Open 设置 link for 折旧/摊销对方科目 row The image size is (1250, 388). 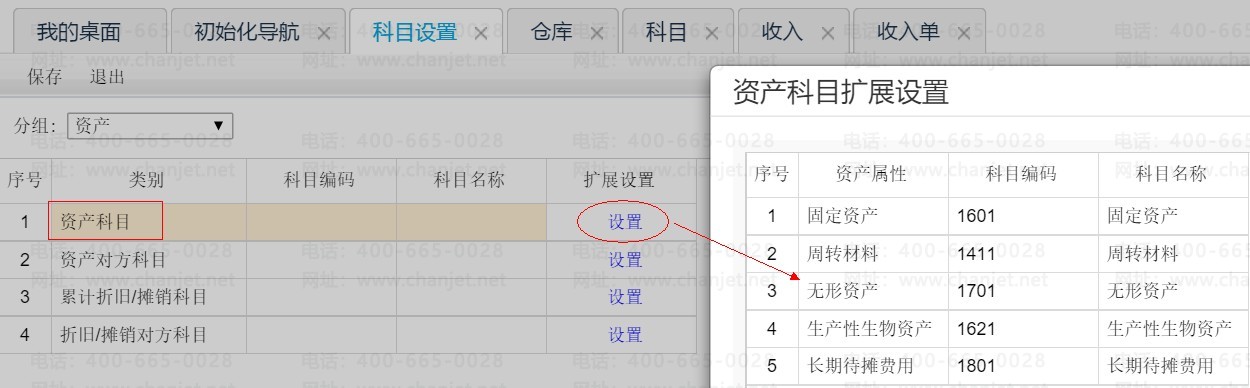pos(625,335)
